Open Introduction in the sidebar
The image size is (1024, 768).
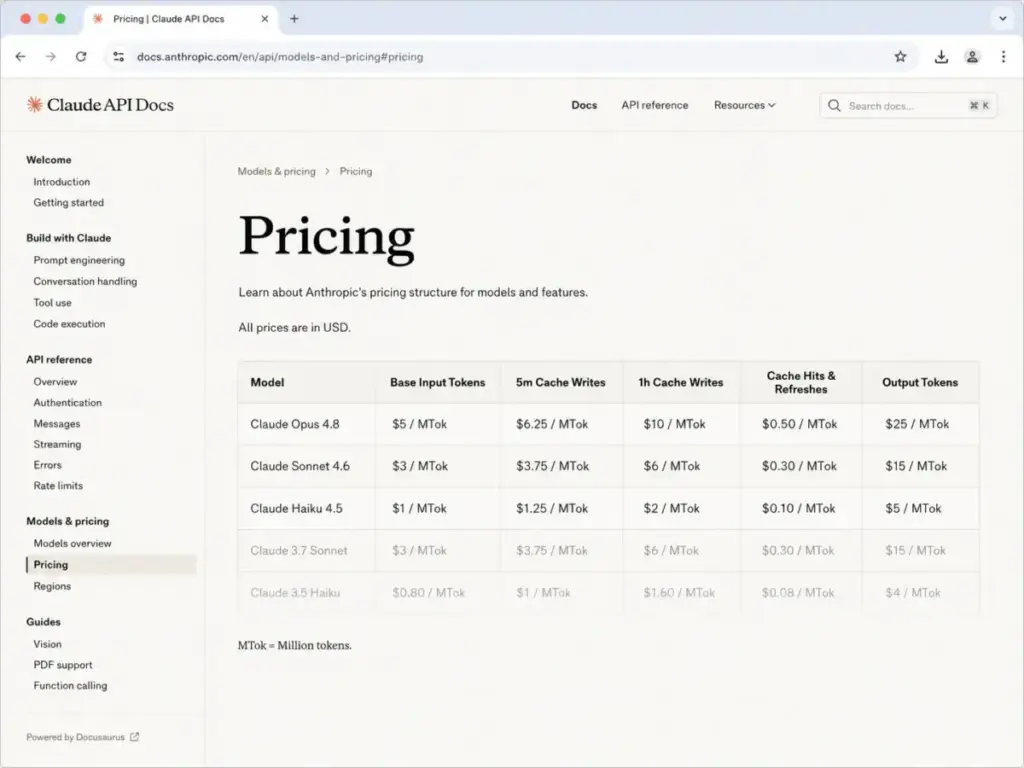pos(62,182)
